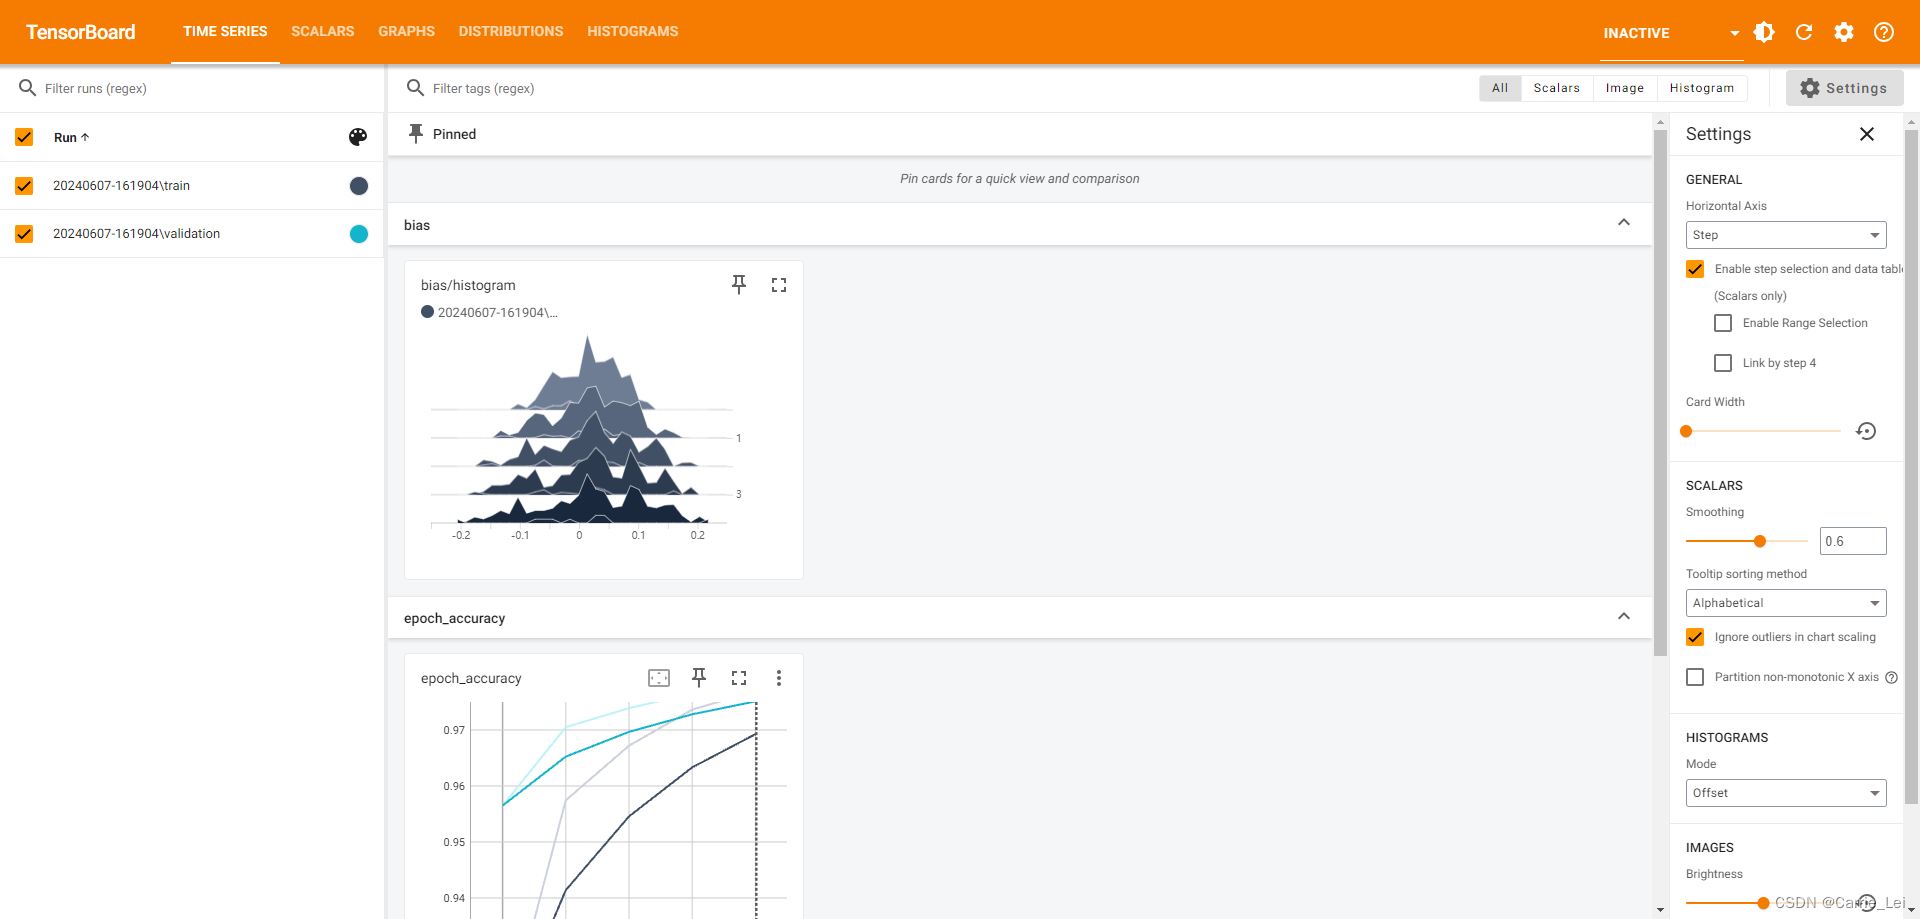This screenshot has height=919, width=1920.
Task: Click the bias/histogram run legend label
Action: click(497, 312)
